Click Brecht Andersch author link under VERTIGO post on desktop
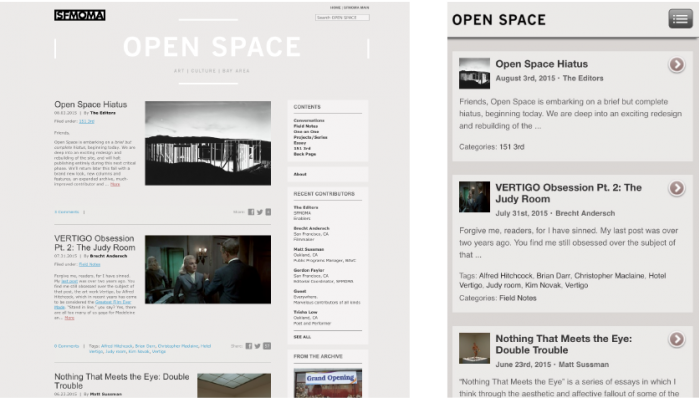 point(108,256)
